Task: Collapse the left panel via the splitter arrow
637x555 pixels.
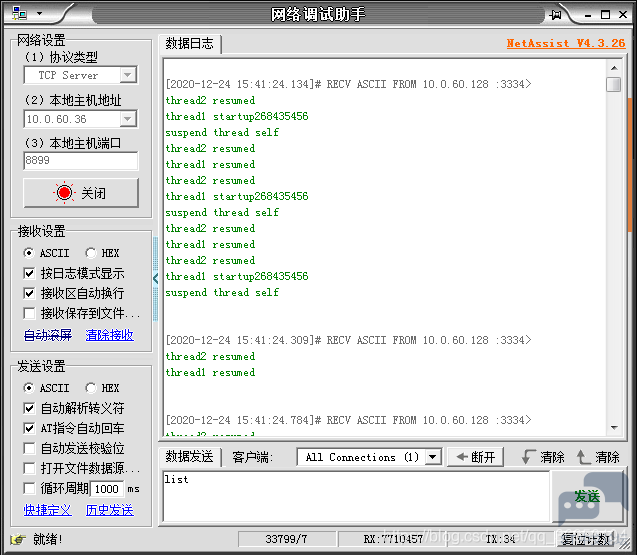Action: point(156,279)
